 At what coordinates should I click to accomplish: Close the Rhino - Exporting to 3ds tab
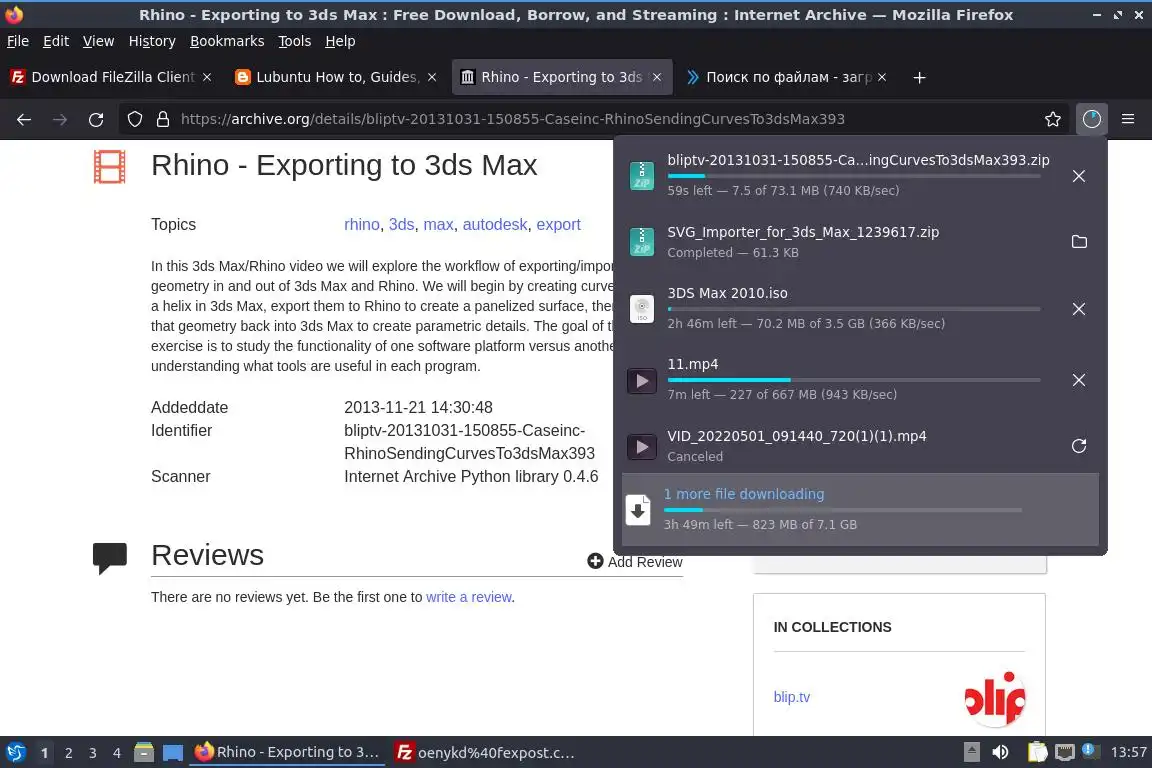657,77
